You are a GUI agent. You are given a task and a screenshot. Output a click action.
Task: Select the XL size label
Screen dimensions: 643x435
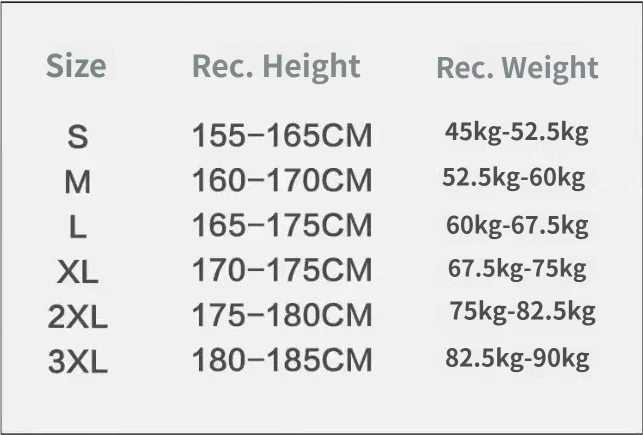click(x=78, y=272)
